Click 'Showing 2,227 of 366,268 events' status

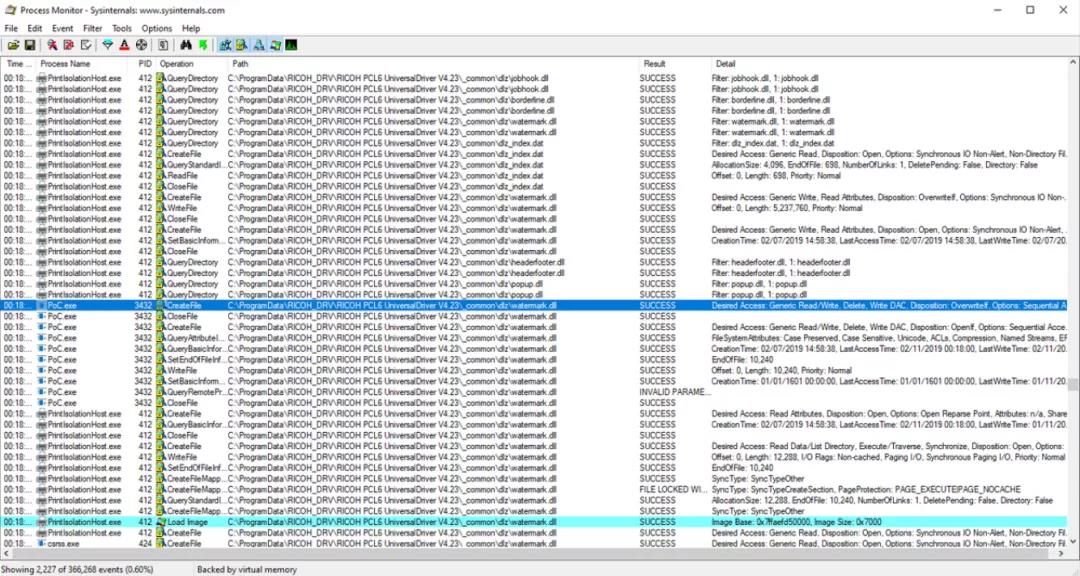point(76,570)
